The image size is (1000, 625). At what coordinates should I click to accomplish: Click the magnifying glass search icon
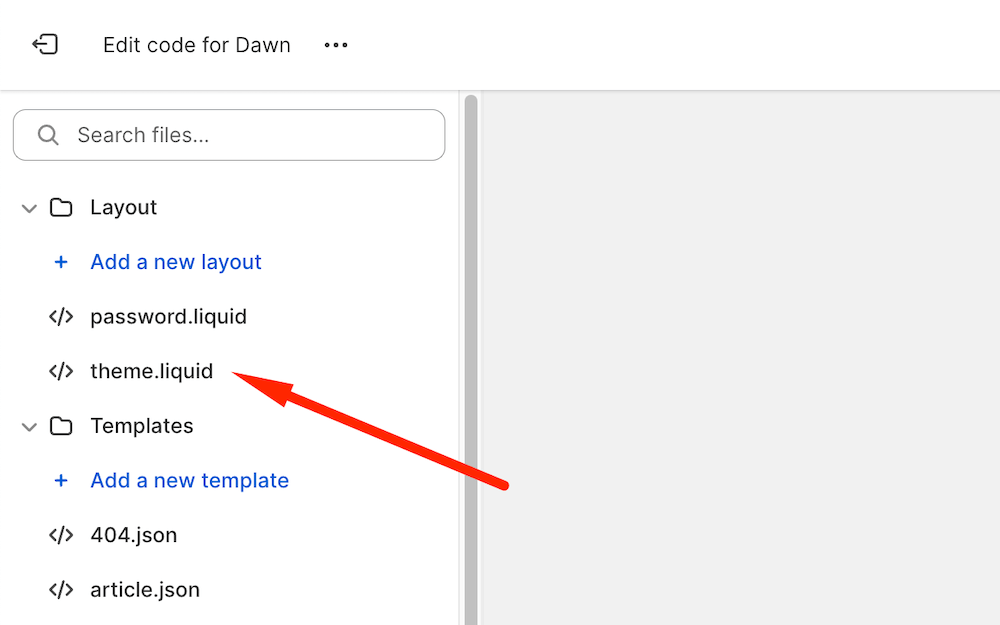pos(48,135)
